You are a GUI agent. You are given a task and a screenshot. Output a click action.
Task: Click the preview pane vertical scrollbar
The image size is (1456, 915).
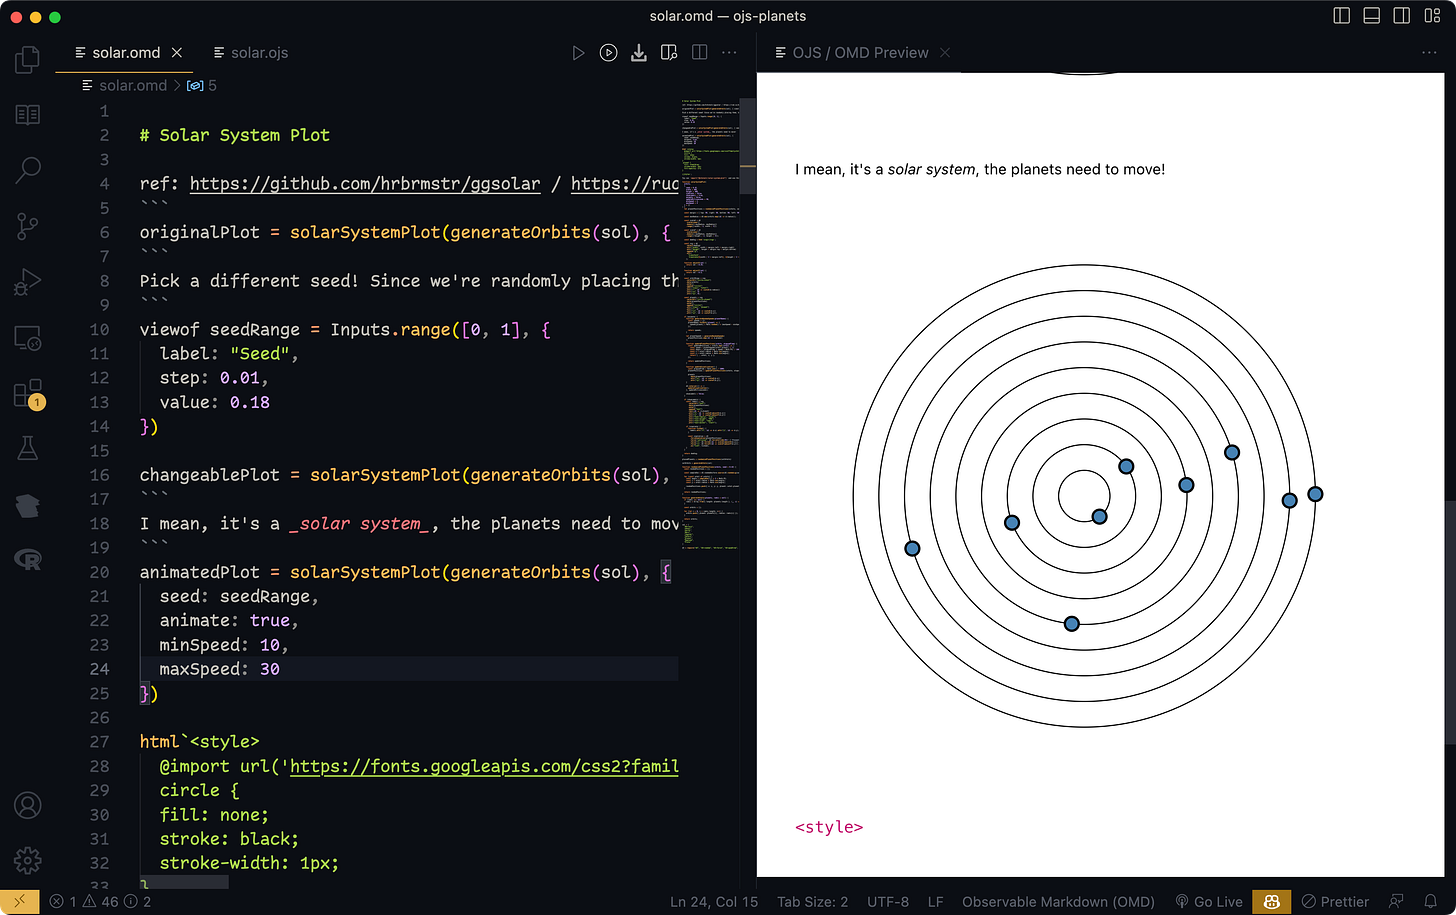tap(1450, 620)
